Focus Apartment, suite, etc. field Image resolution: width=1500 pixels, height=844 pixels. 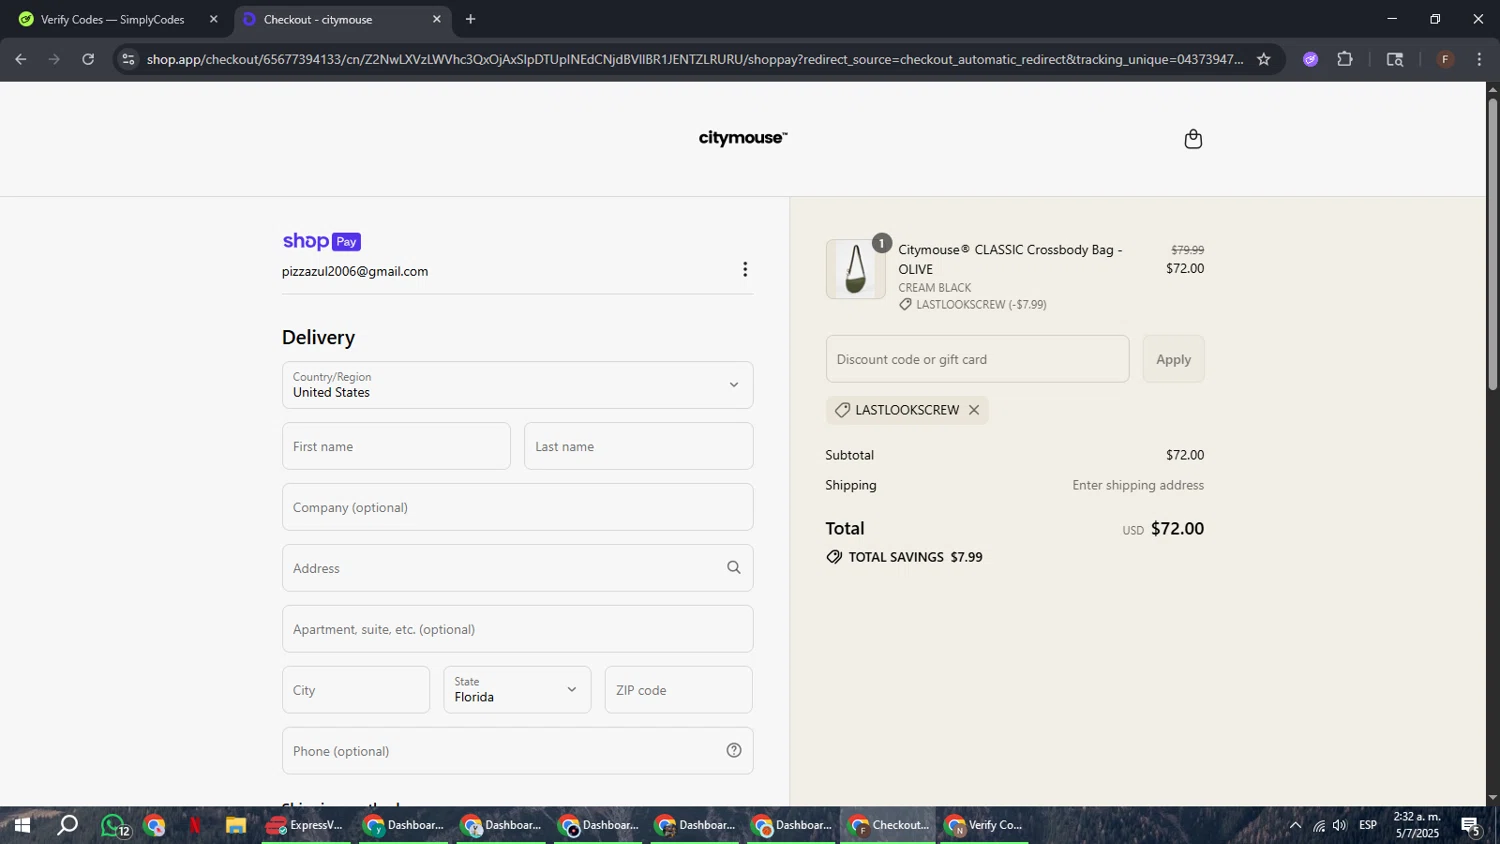pos(518,629)
